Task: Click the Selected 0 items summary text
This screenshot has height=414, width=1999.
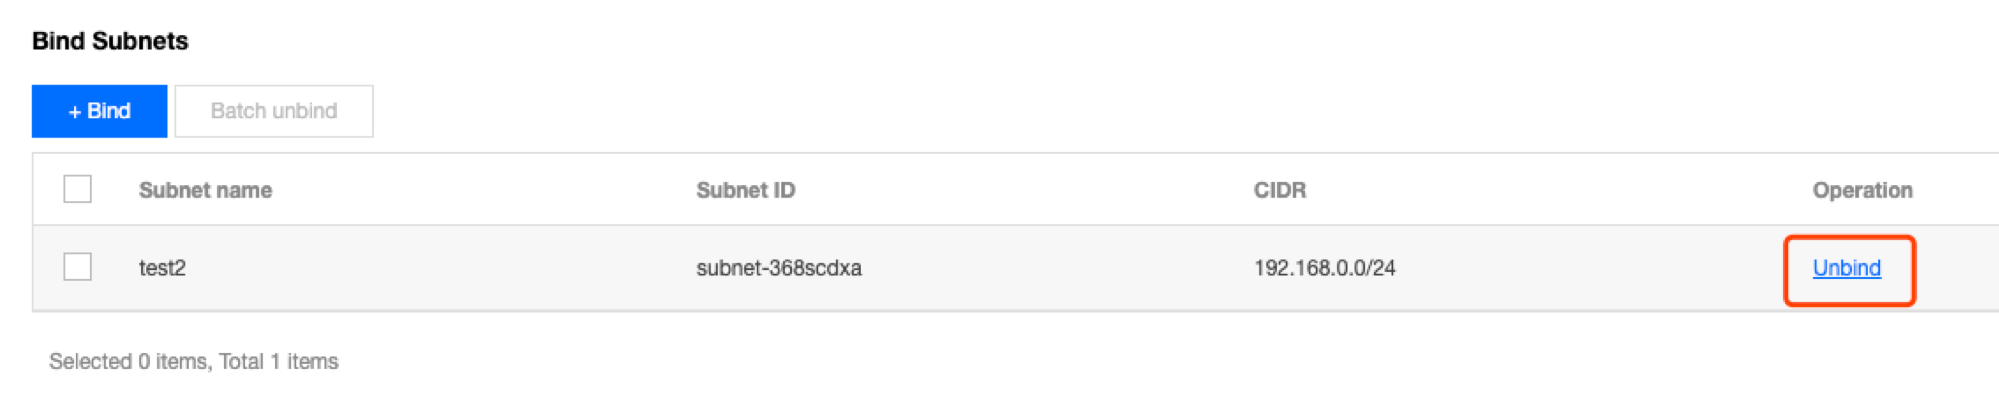Action: (x=130, y=362)
